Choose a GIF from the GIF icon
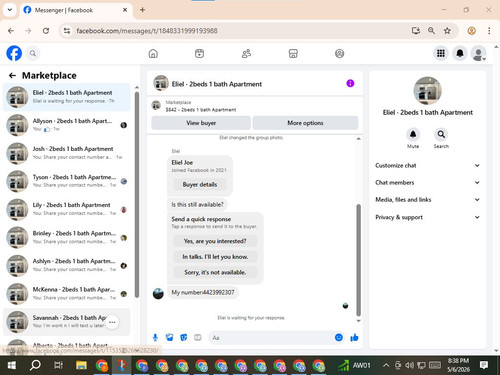Viewport: 500px width, 375px height. click(198, 338)
